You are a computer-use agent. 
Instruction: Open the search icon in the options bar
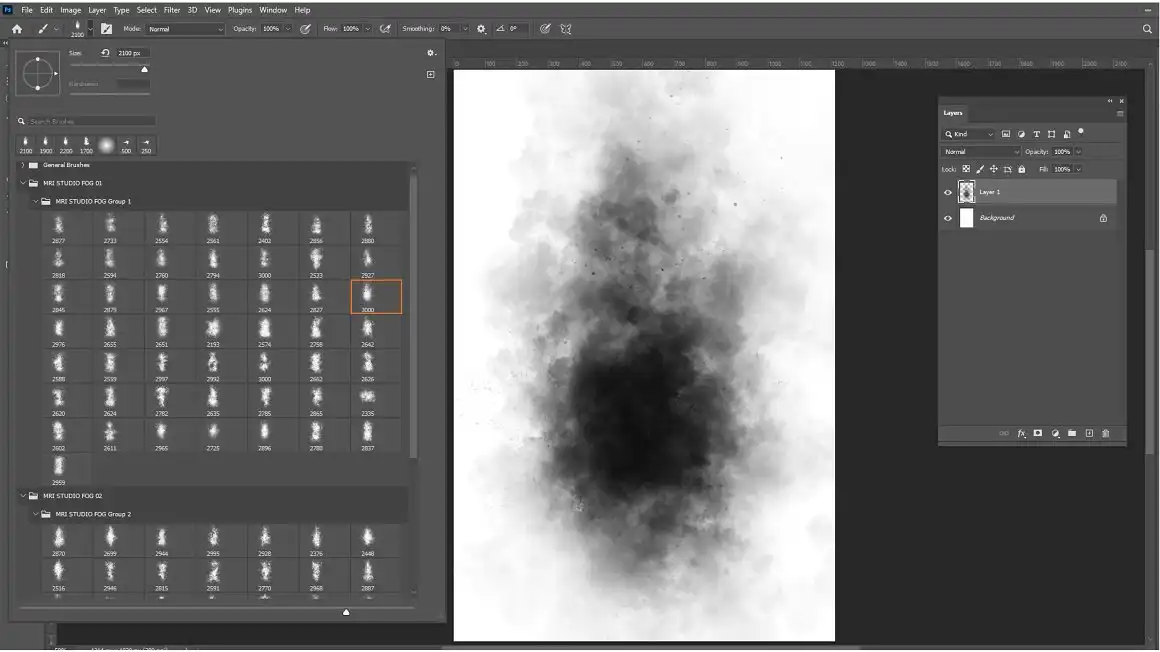pos(1147,29)
